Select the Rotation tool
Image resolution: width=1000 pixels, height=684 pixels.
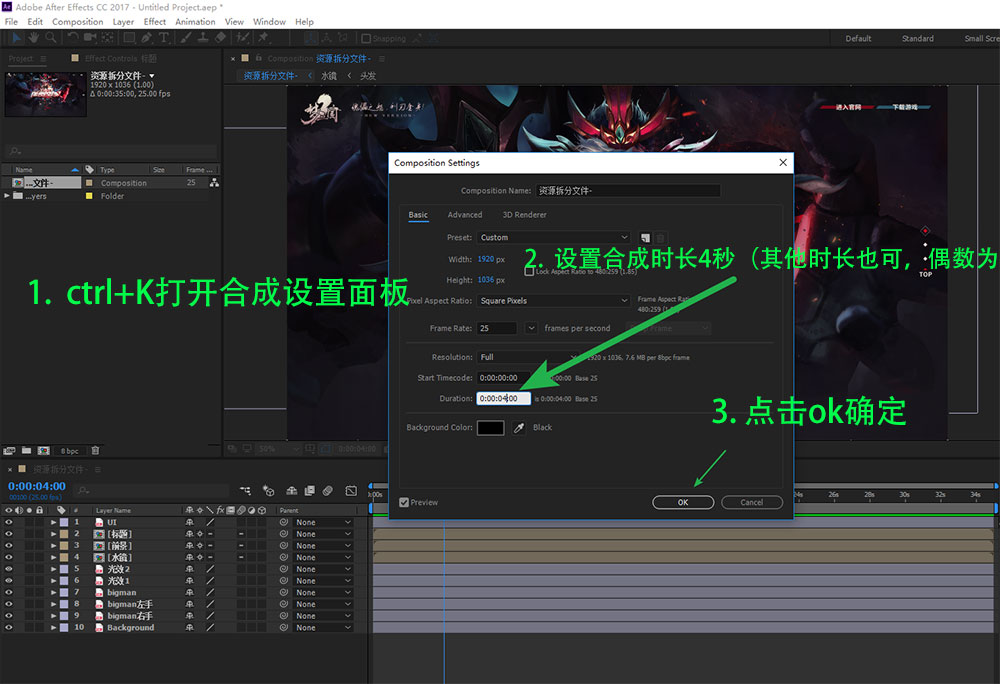pos(73,38)
